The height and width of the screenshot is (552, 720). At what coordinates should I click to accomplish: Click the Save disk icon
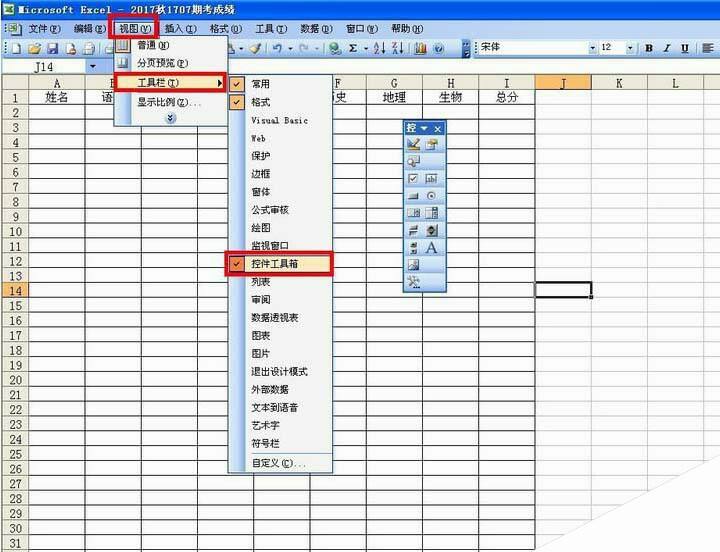pyautogui.click(x=53, y=48)
